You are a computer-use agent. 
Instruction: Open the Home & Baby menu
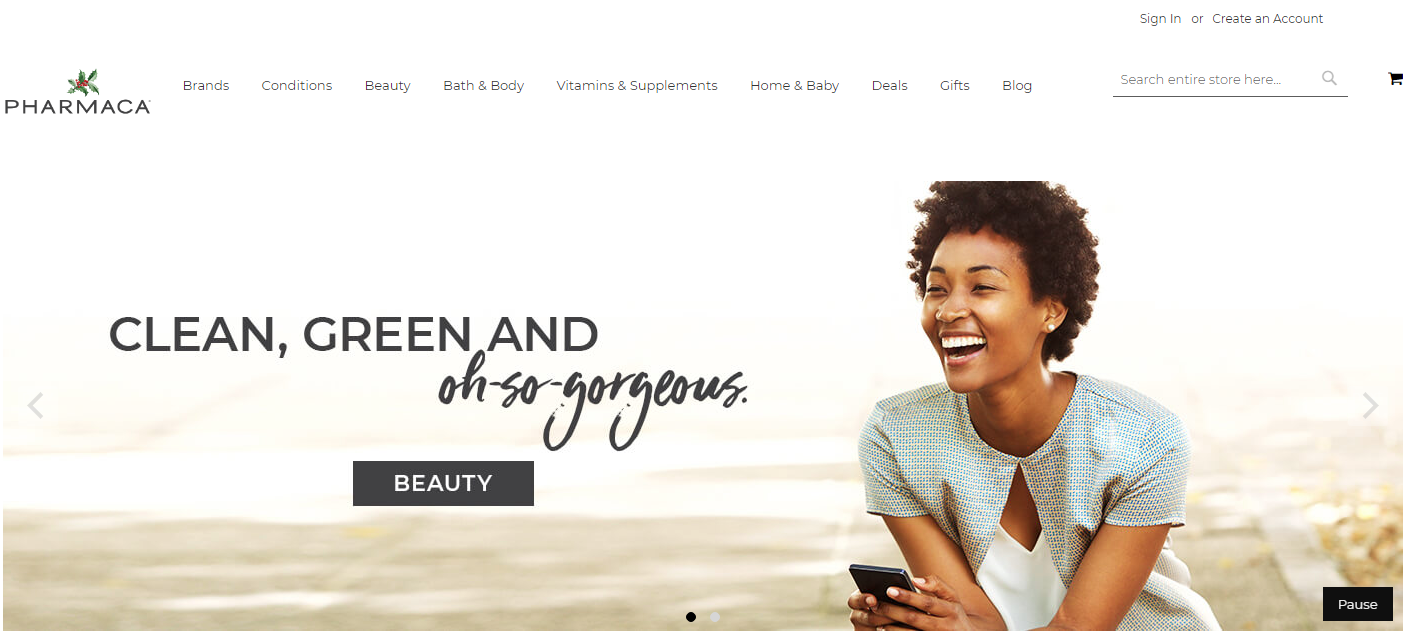795,86
